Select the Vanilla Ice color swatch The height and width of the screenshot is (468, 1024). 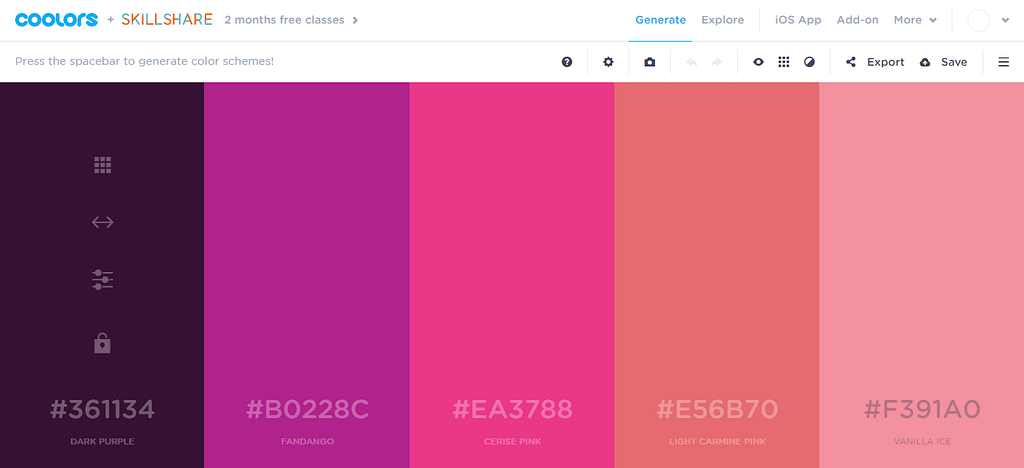(x=921, y=275)
